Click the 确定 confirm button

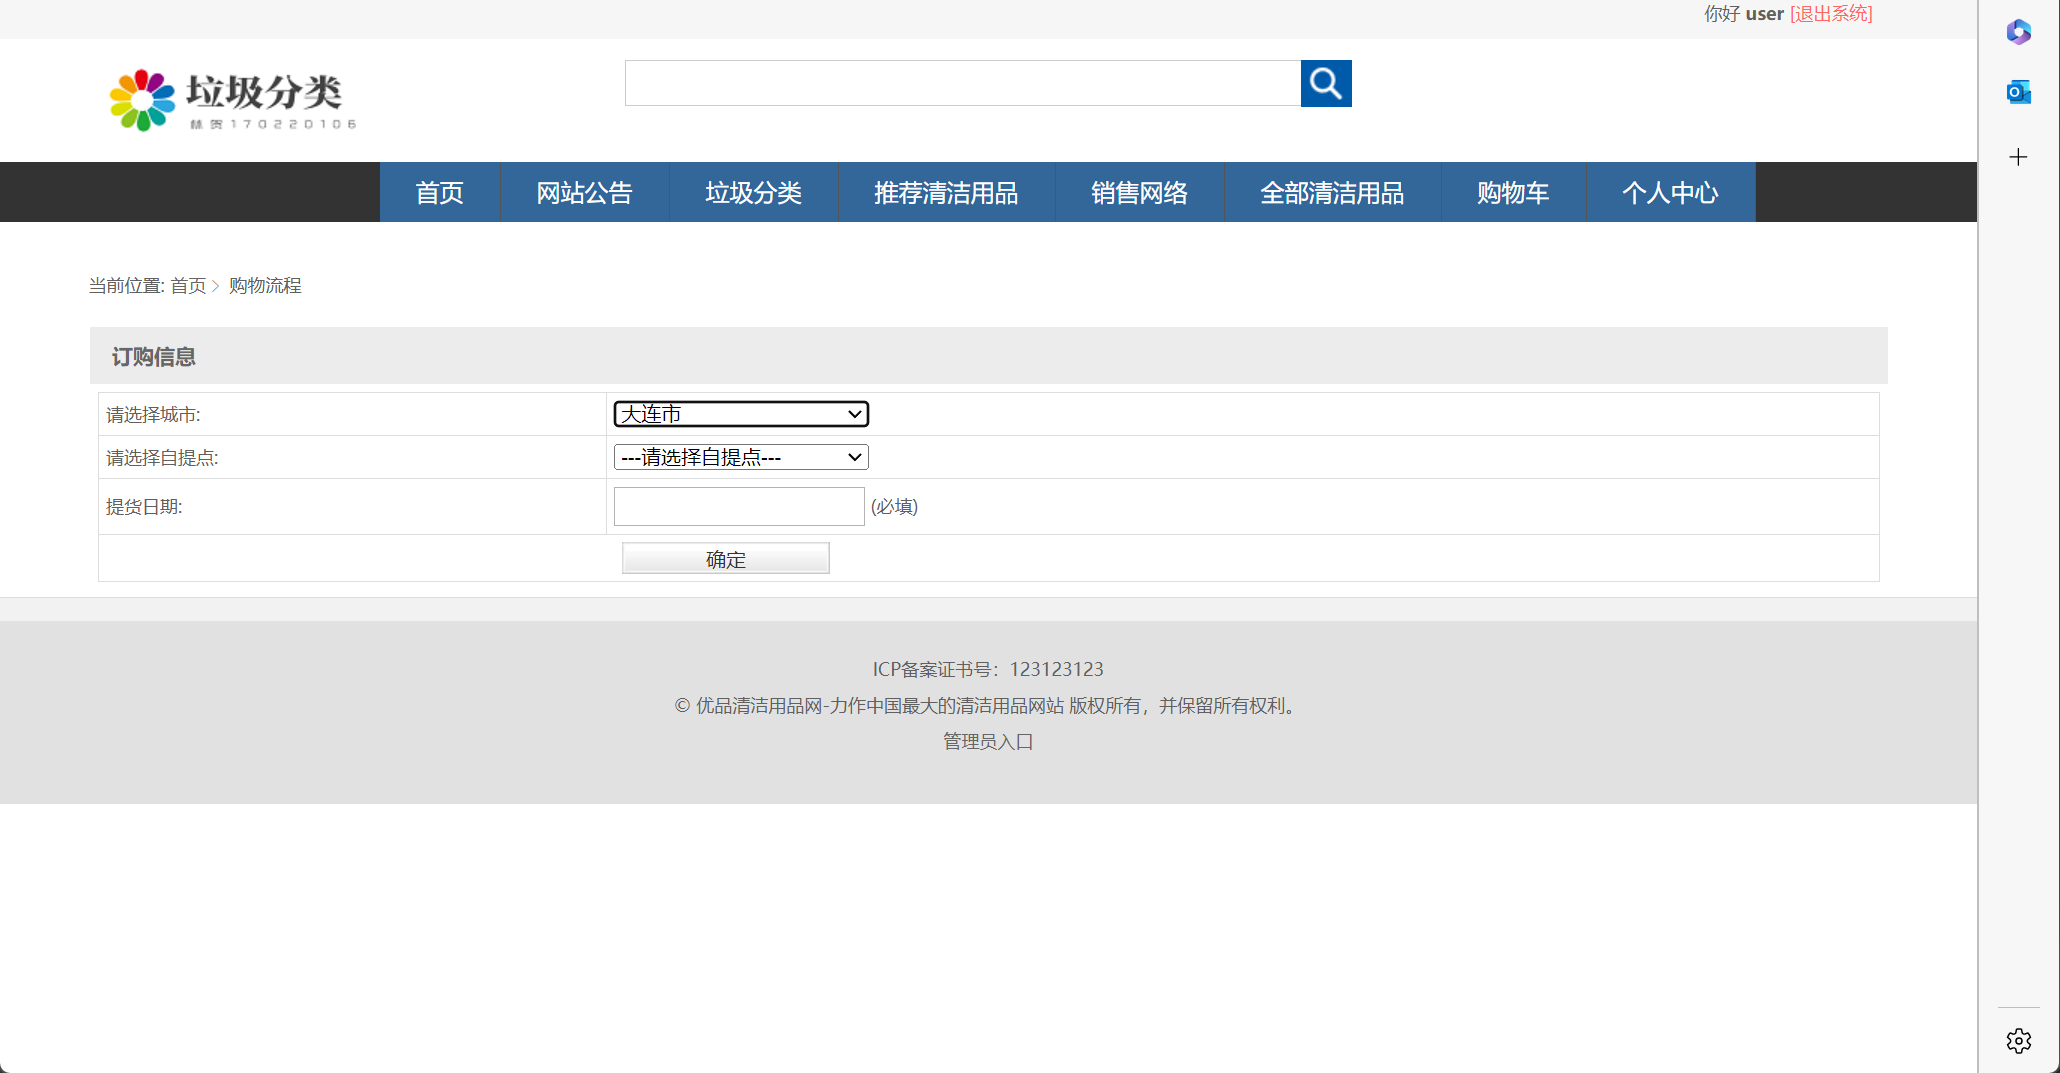point(725,558)
